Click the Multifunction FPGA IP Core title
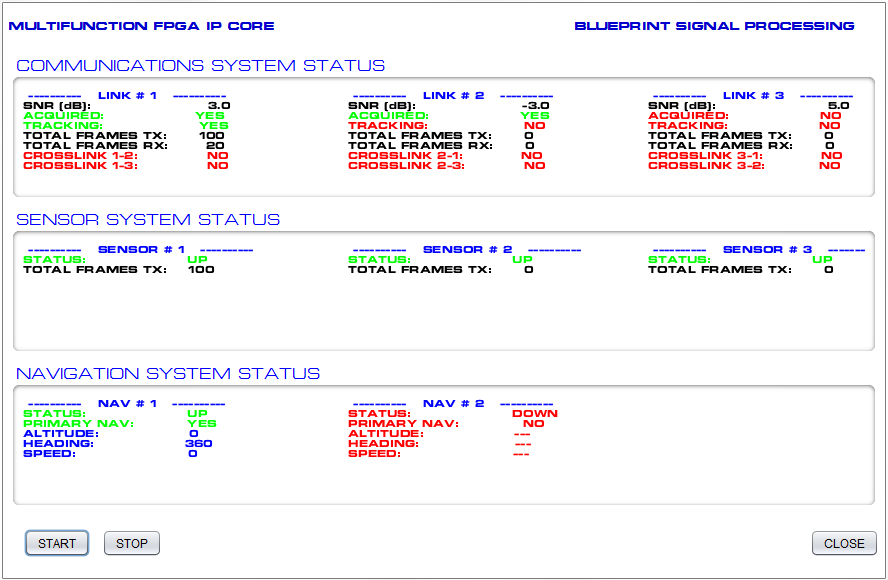This screenshot has width=888, height=580. 141,26
